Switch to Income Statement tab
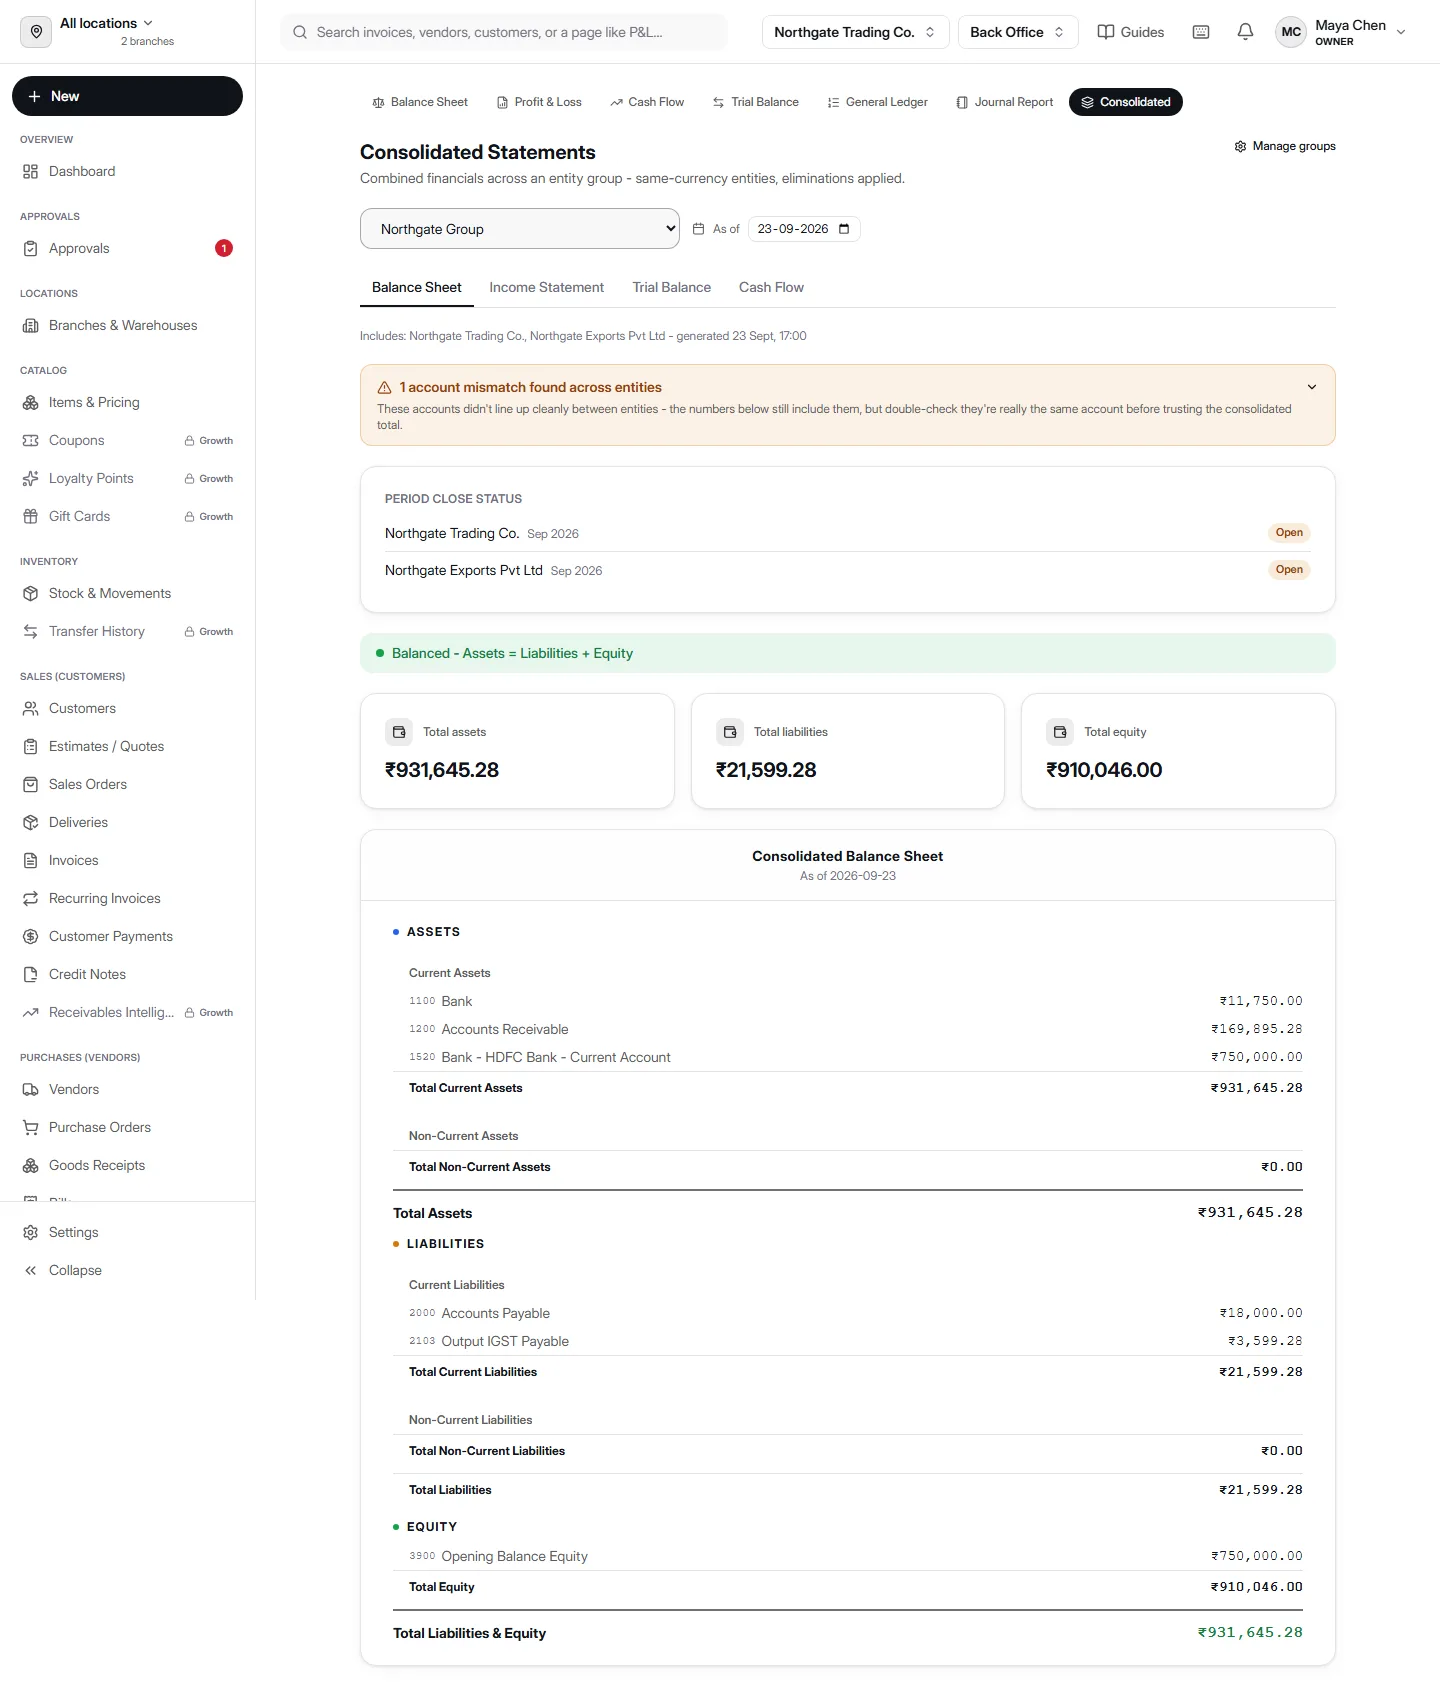 546,287
